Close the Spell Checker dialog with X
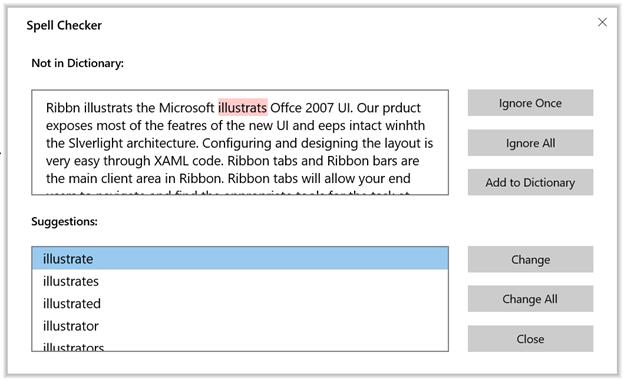 [602, 22]
